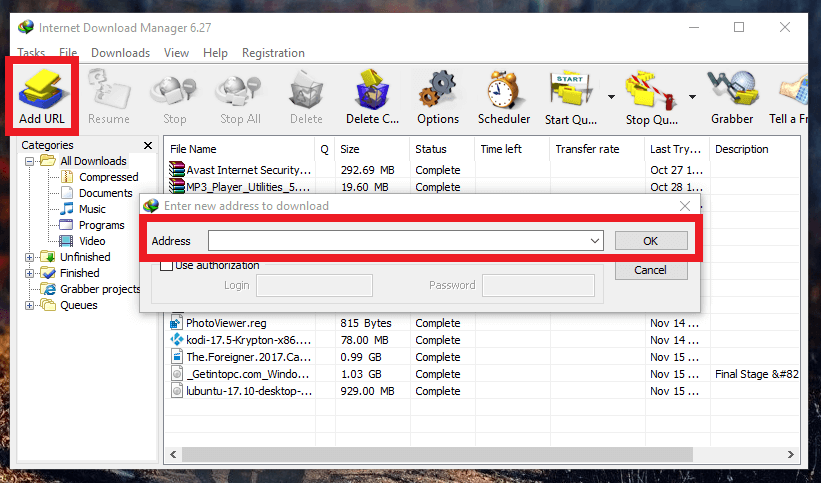Open the Stop Queue dropdown arrow
821x483 pixels.
[692, 97]
